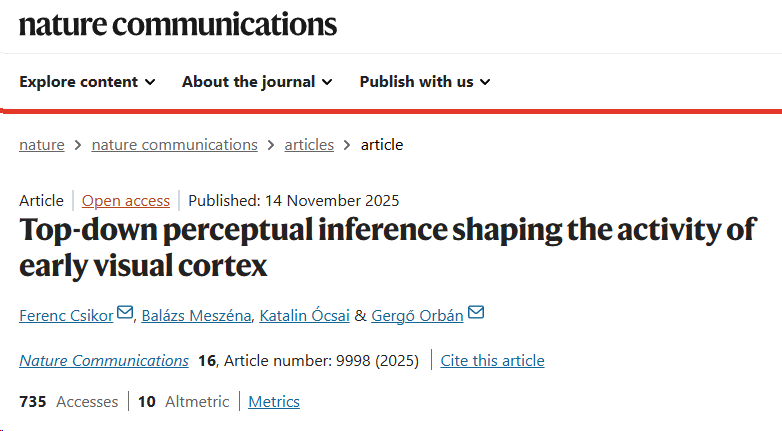The height and width of the screenshot is (431, 782).
Task: Open the Nature Communications journal link
Action: (104, 361)
